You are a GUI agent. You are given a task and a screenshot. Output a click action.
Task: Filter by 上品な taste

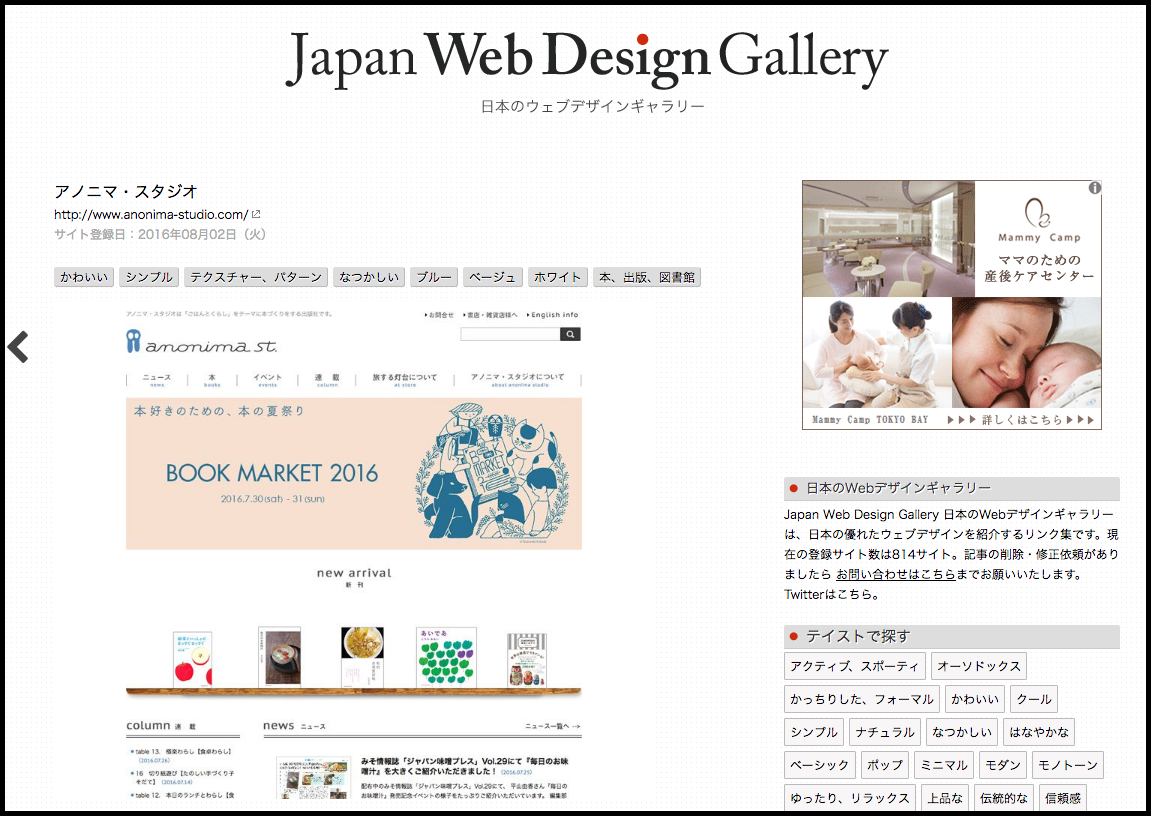click(x=945, y=798)
